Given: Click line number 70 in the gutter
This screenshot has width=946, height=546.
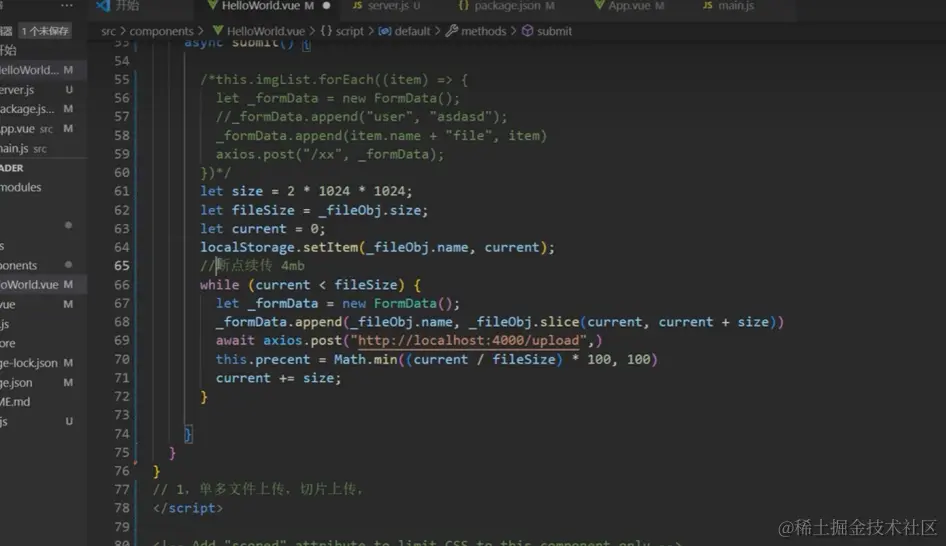Looking at the screenshot, I should [121, 359].
